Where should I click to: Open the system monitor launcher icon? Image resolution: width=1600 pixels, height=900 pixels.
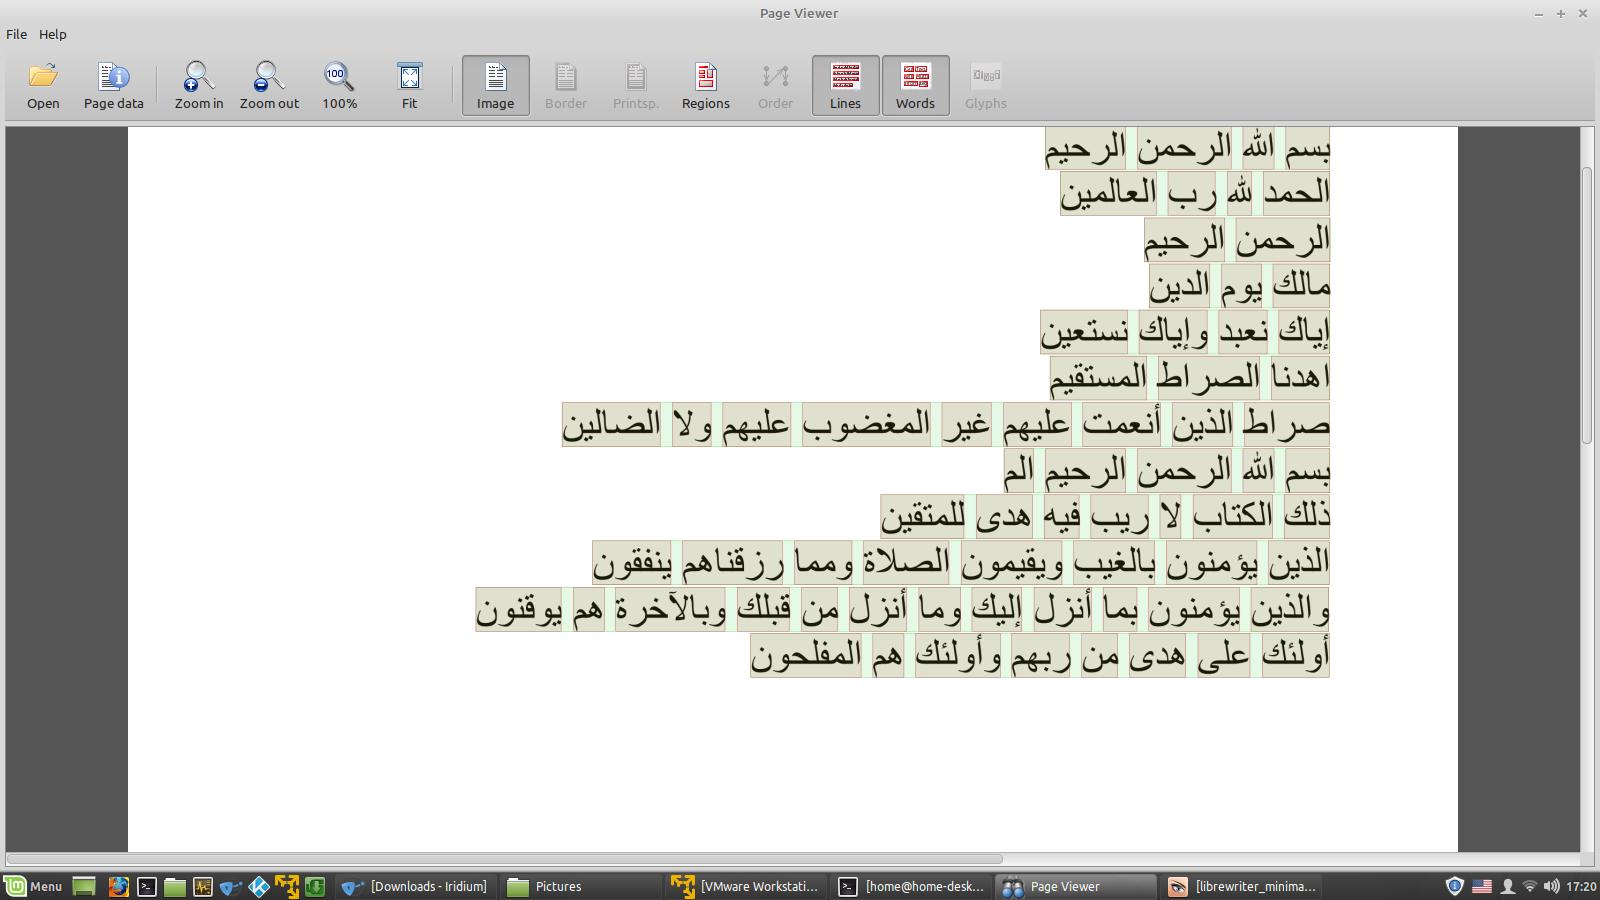pos(203,886)
